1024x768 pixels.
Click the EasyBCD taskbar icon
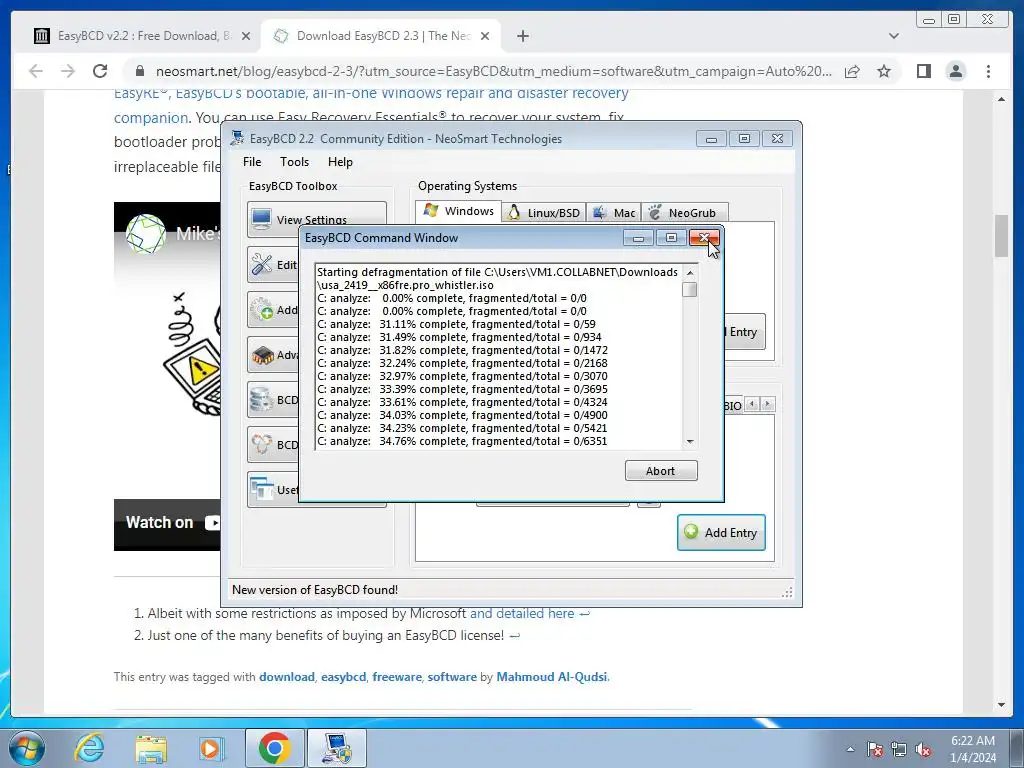click(337, 748)
